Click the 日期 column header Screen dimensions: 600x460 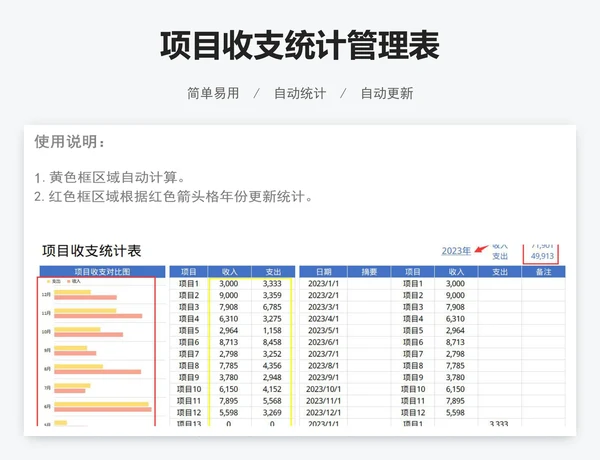click(323, 272)
